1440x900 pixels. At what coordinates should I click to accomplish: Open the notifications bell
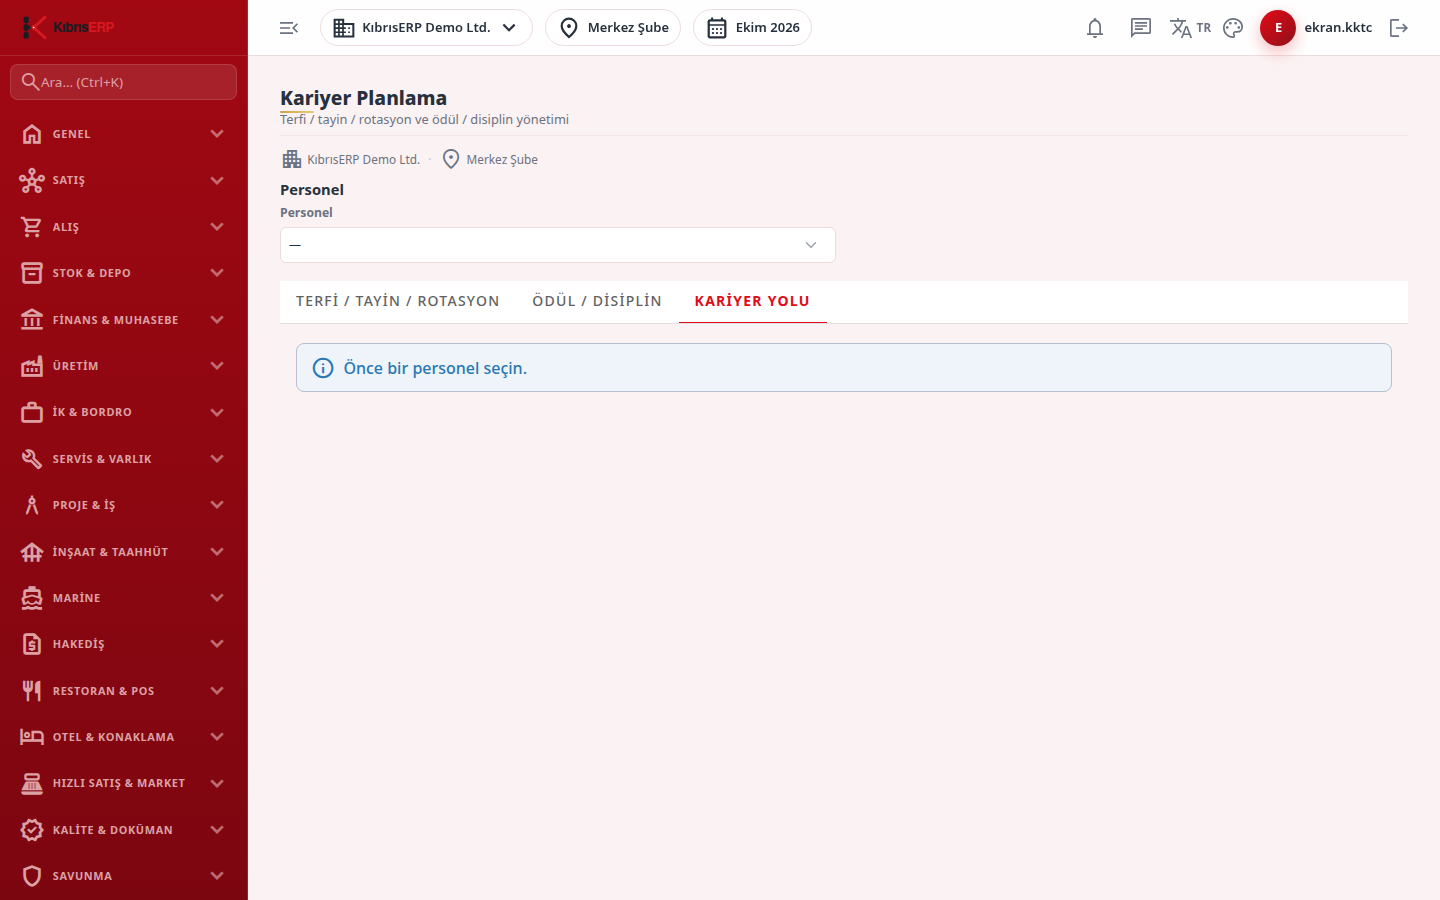tap(1095, 28)
